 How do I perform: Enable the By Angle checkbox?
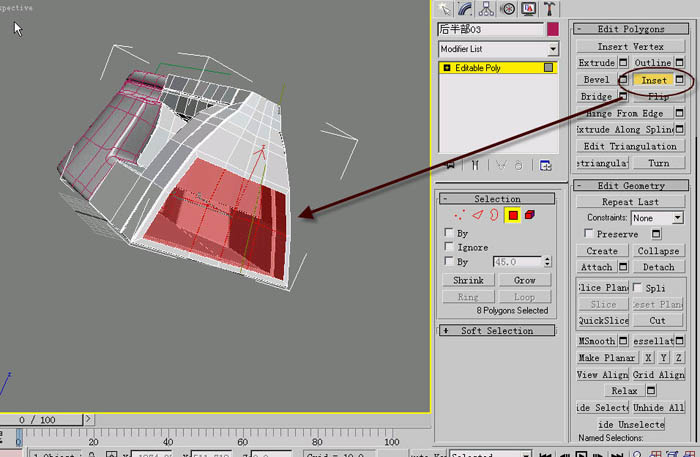pyautogui.click(x=449, y=261)
